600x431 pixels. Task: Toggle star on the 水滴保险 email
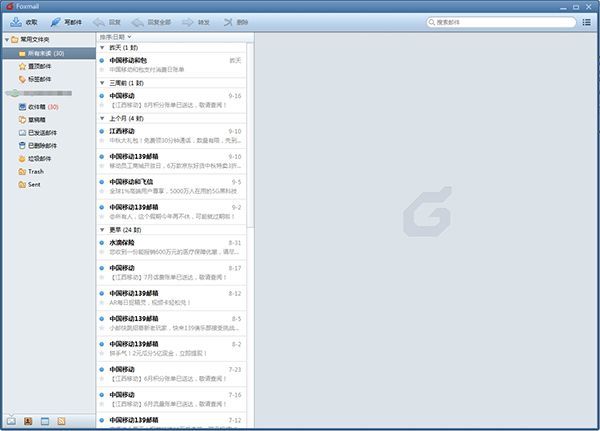101,252
